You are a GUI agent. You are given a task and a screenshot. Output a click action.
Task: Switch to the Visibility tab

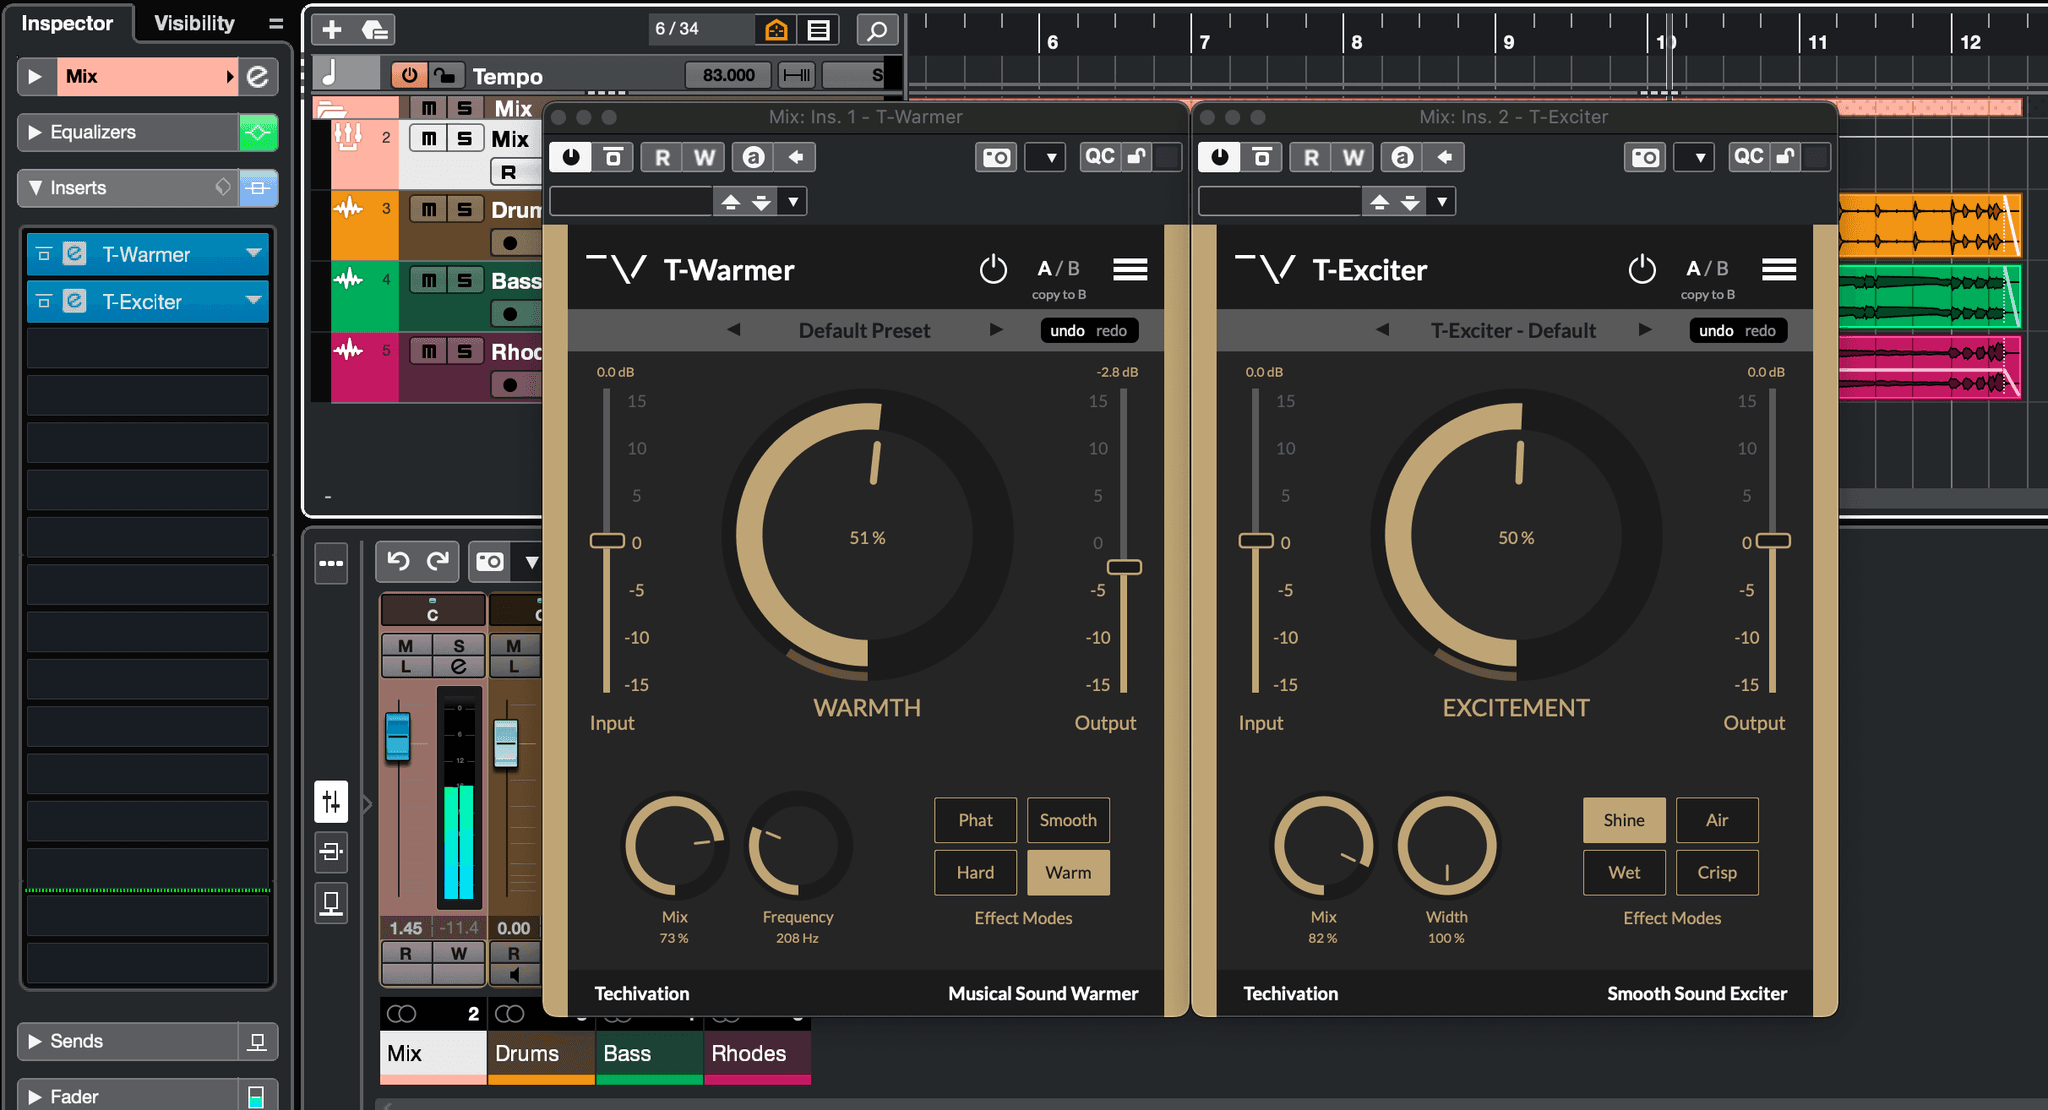point(192,23)
